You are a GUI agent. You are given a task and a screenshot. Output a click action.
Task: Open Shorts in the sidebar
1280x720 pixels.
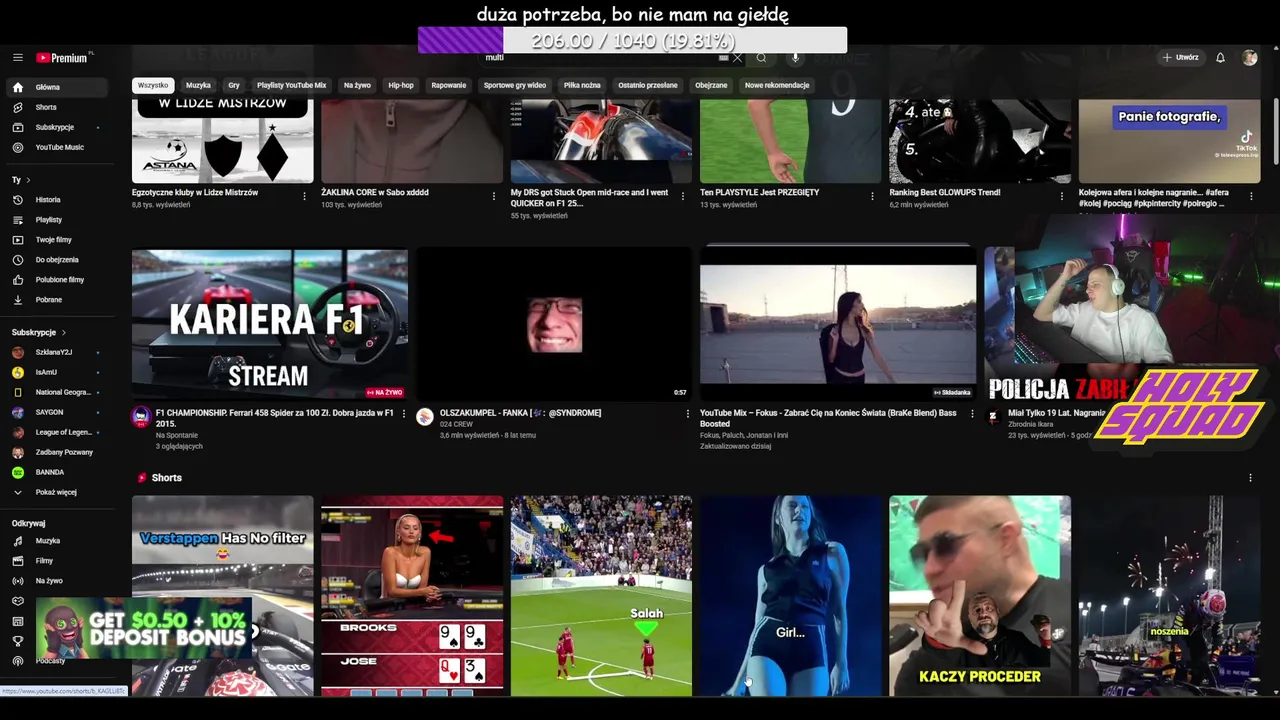pos(57,107)
